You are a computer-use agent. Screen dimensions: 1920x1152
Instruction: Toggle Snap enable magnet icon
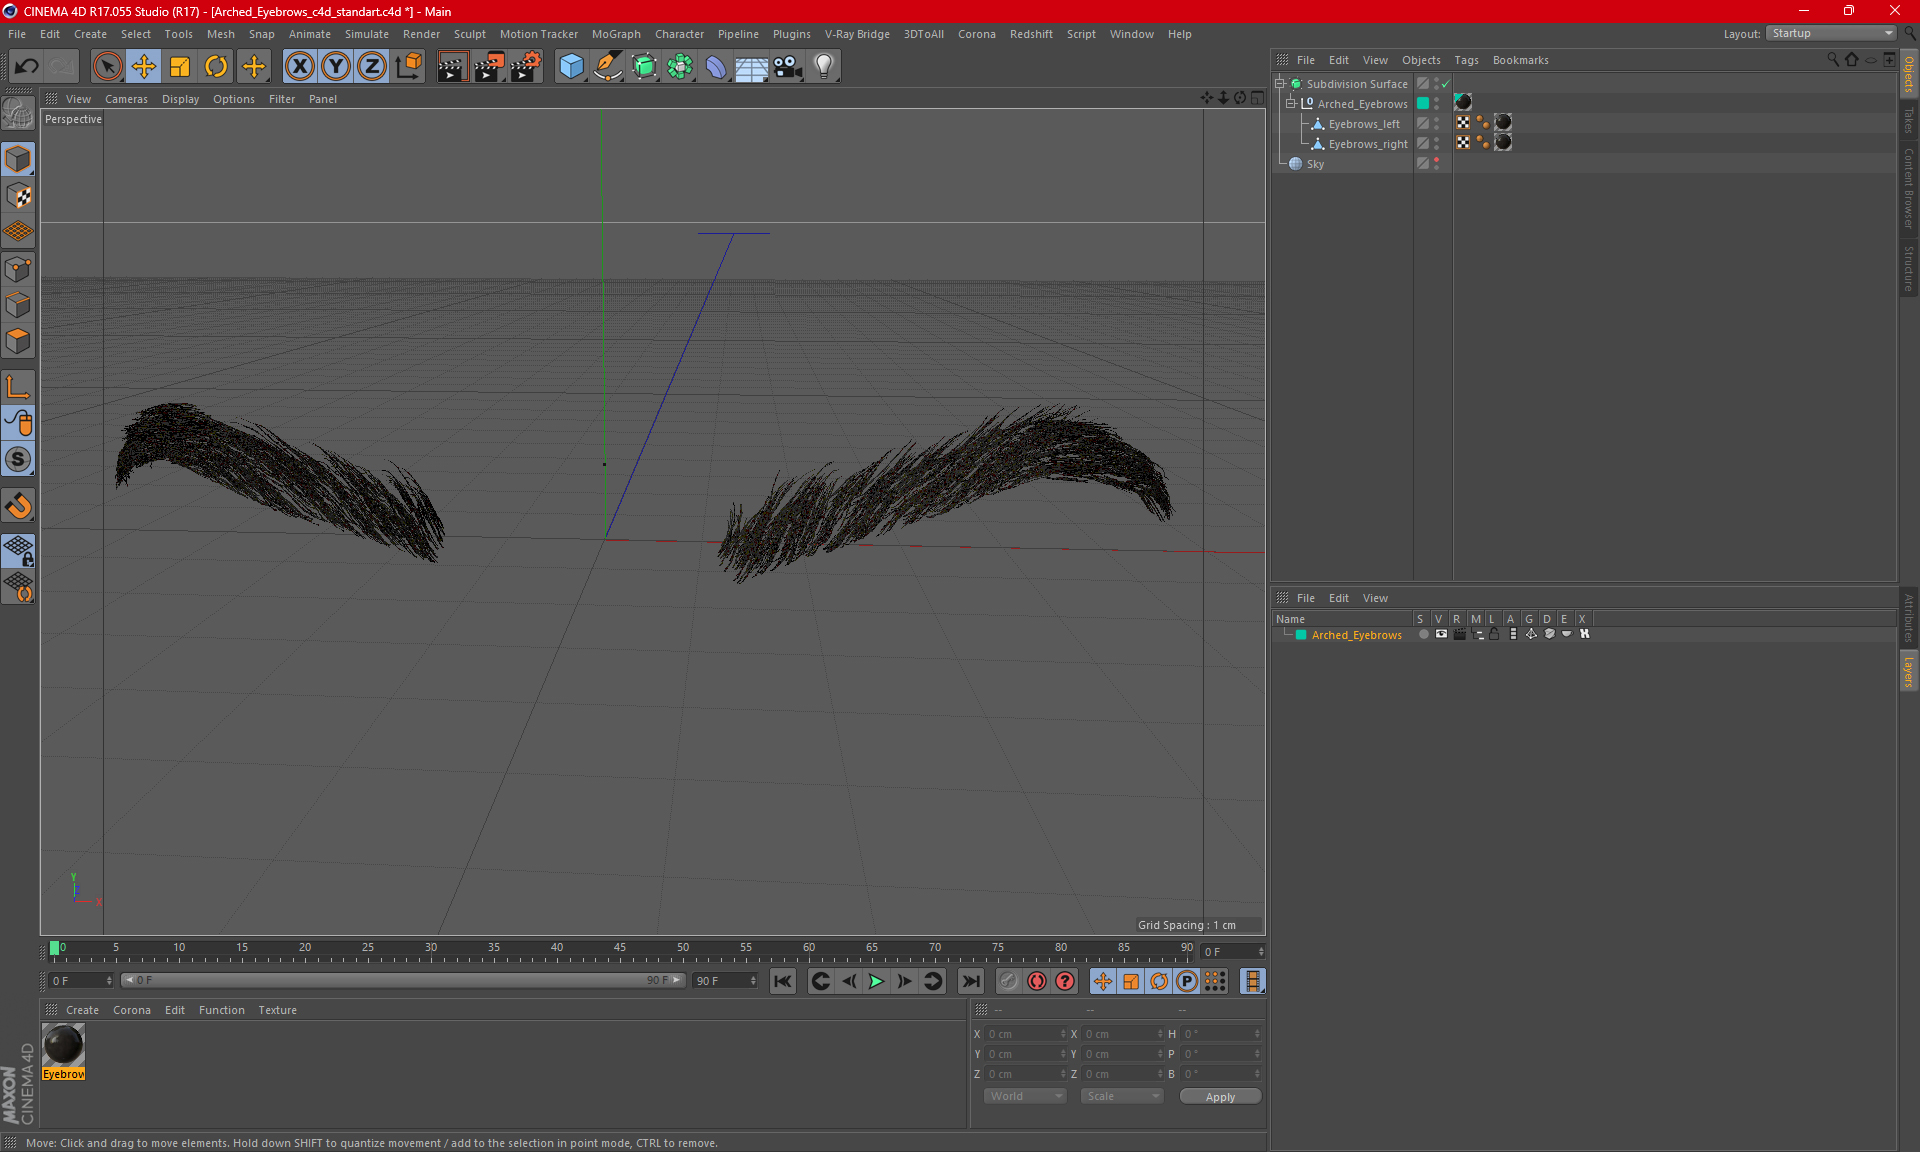tap(18, 506)
